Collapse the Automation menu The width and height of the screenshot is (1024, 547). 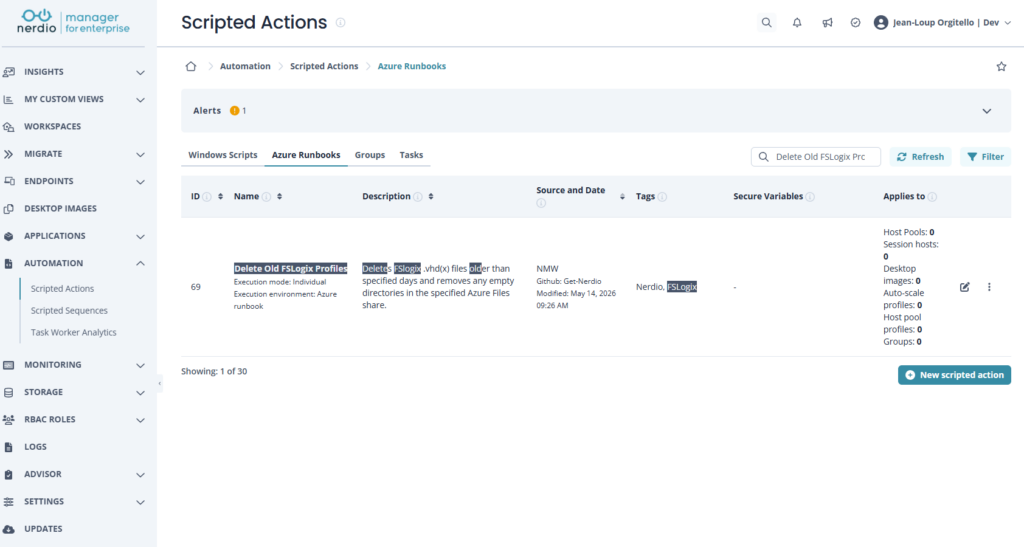point(140,263)
